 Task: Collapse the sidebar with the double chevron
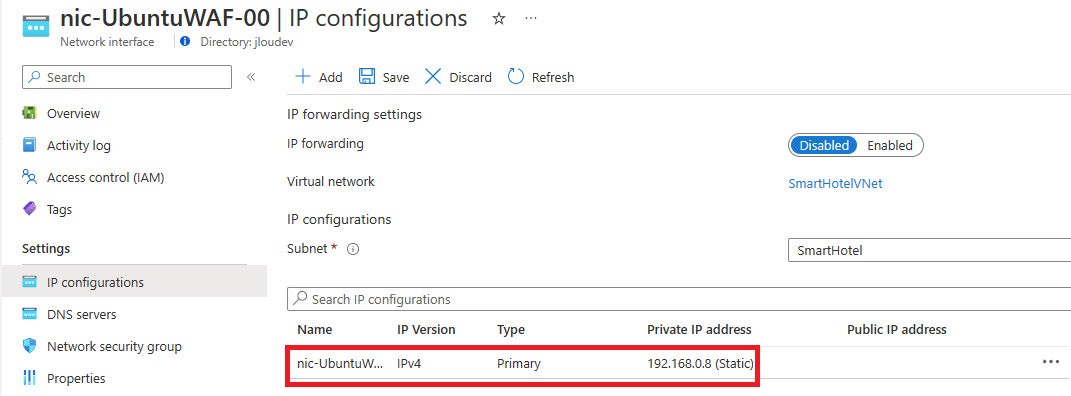251,77
